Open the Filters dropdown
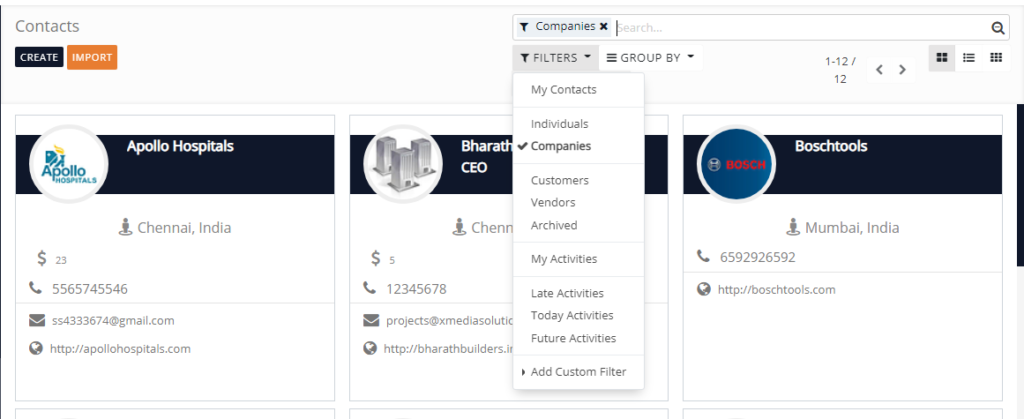This screenshot has height=419, width=1024. click(556, 57)
